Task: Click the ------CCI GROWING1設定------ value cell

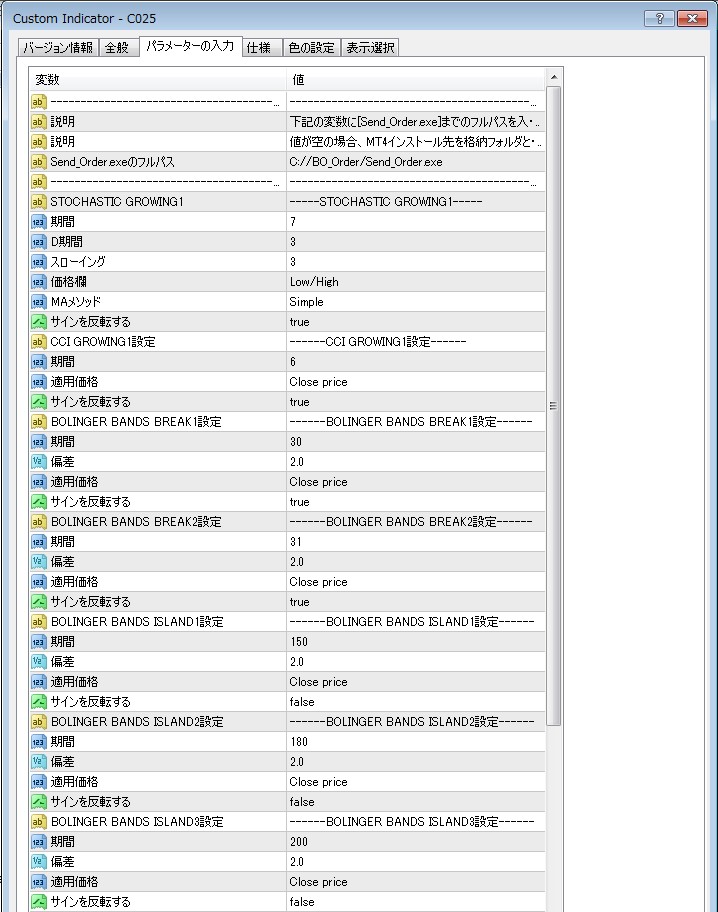Action: pyautogui.click(x=416, y=342)
